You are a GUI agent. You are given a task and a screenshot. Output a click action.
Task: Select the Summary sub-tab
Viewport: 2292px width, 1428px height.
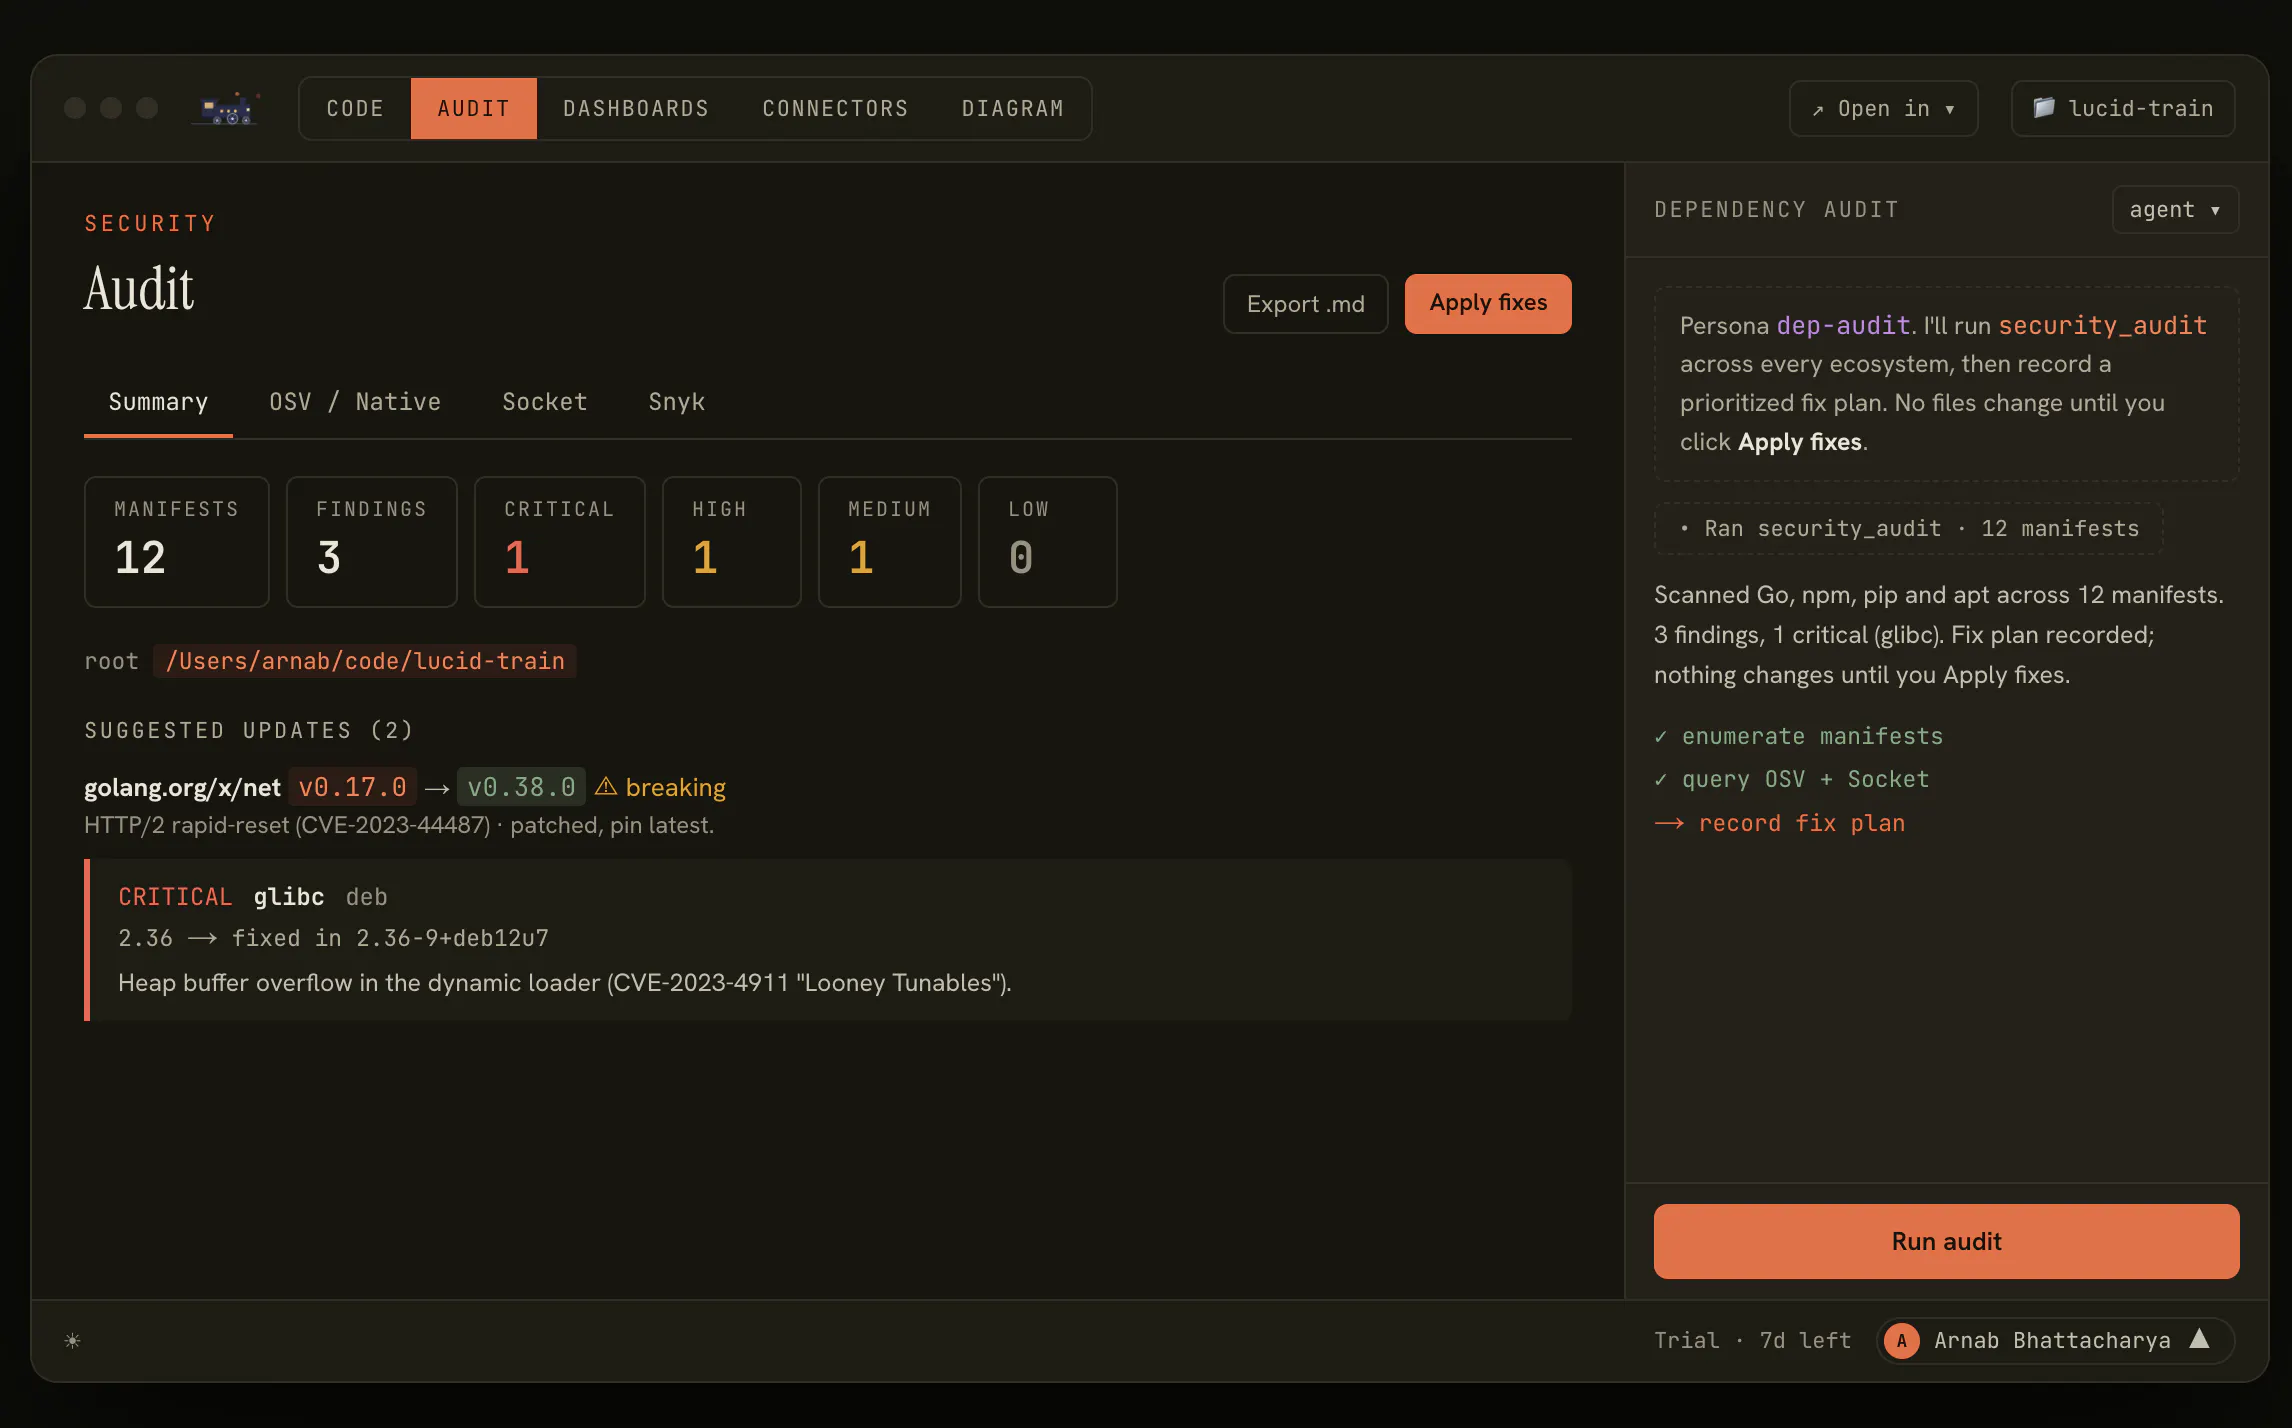[x=158, y=402]
